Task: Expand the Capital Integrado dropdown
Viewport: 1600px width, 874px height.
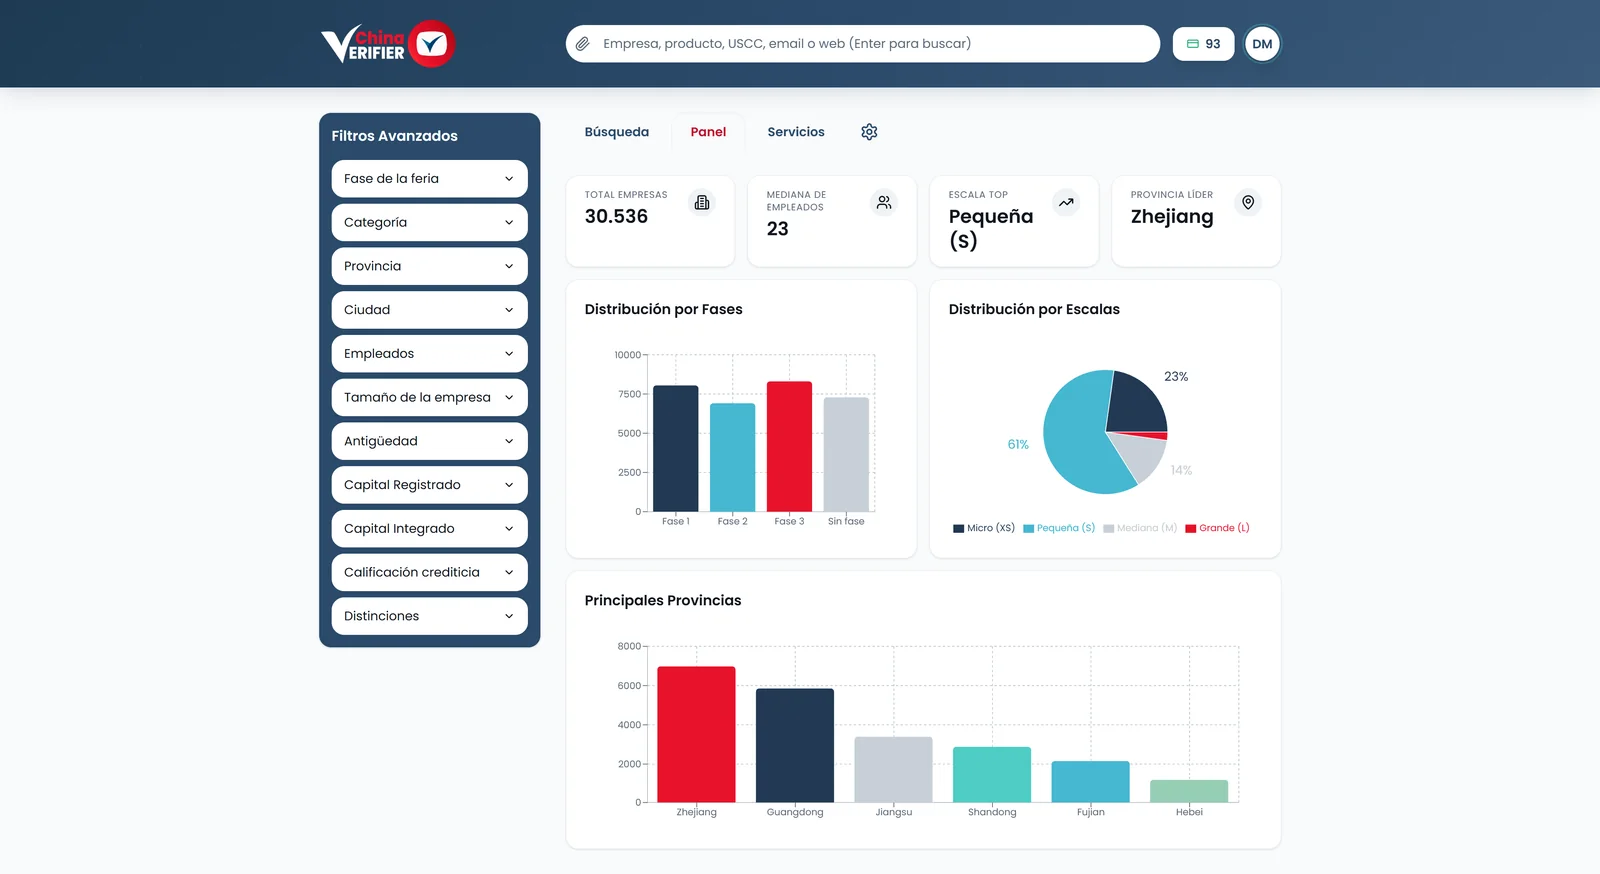Action: (429, 529)
